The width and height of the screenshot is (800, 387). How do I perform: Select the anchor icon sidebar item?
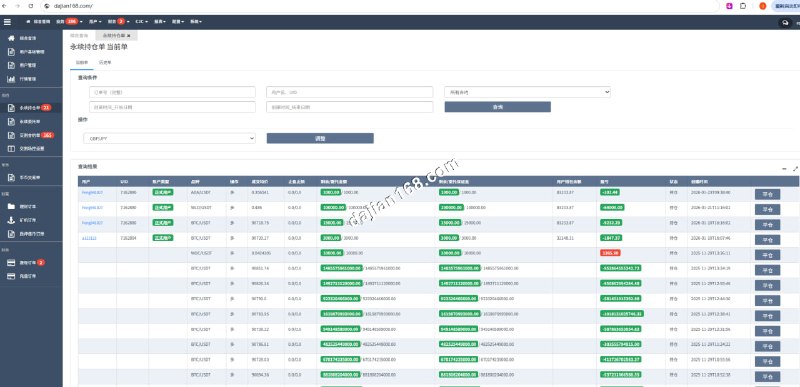(11, 220)
